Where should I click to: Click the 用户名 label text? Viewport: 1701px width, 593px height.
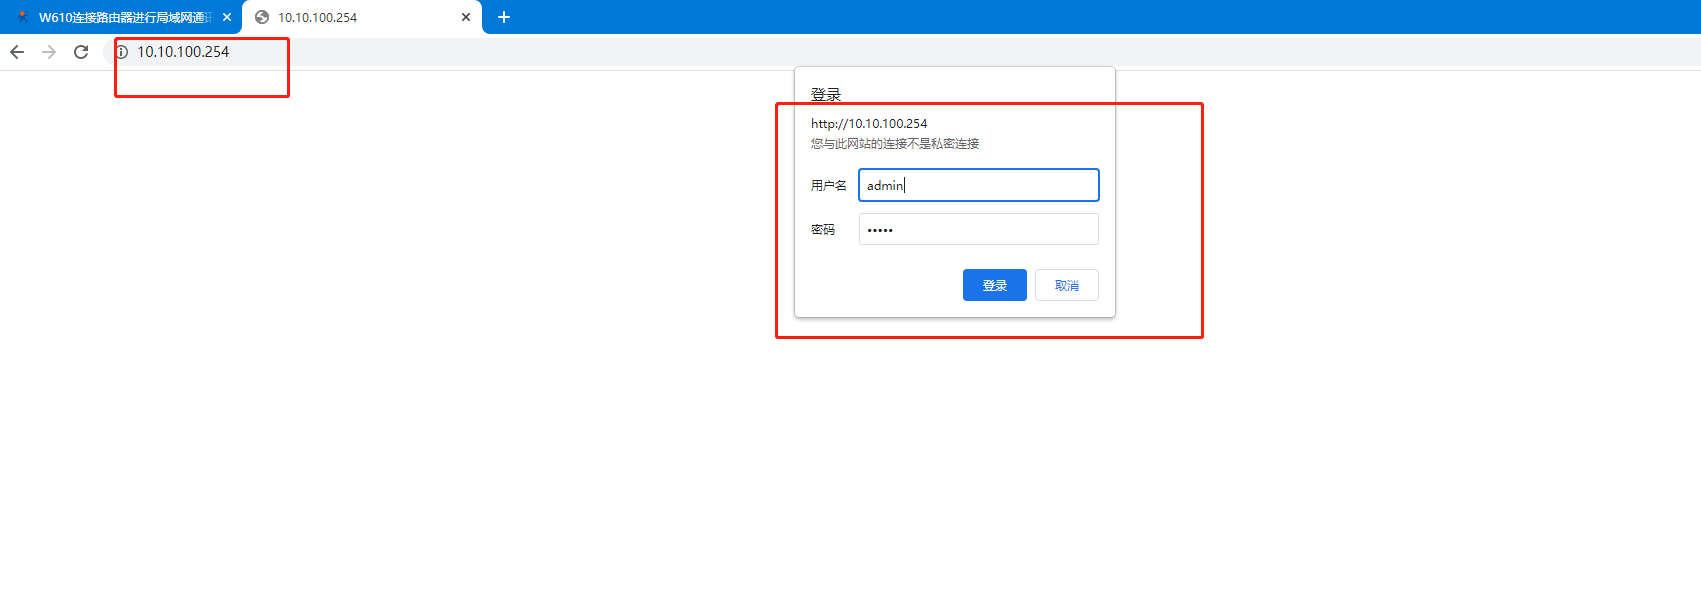click(828, 185)
